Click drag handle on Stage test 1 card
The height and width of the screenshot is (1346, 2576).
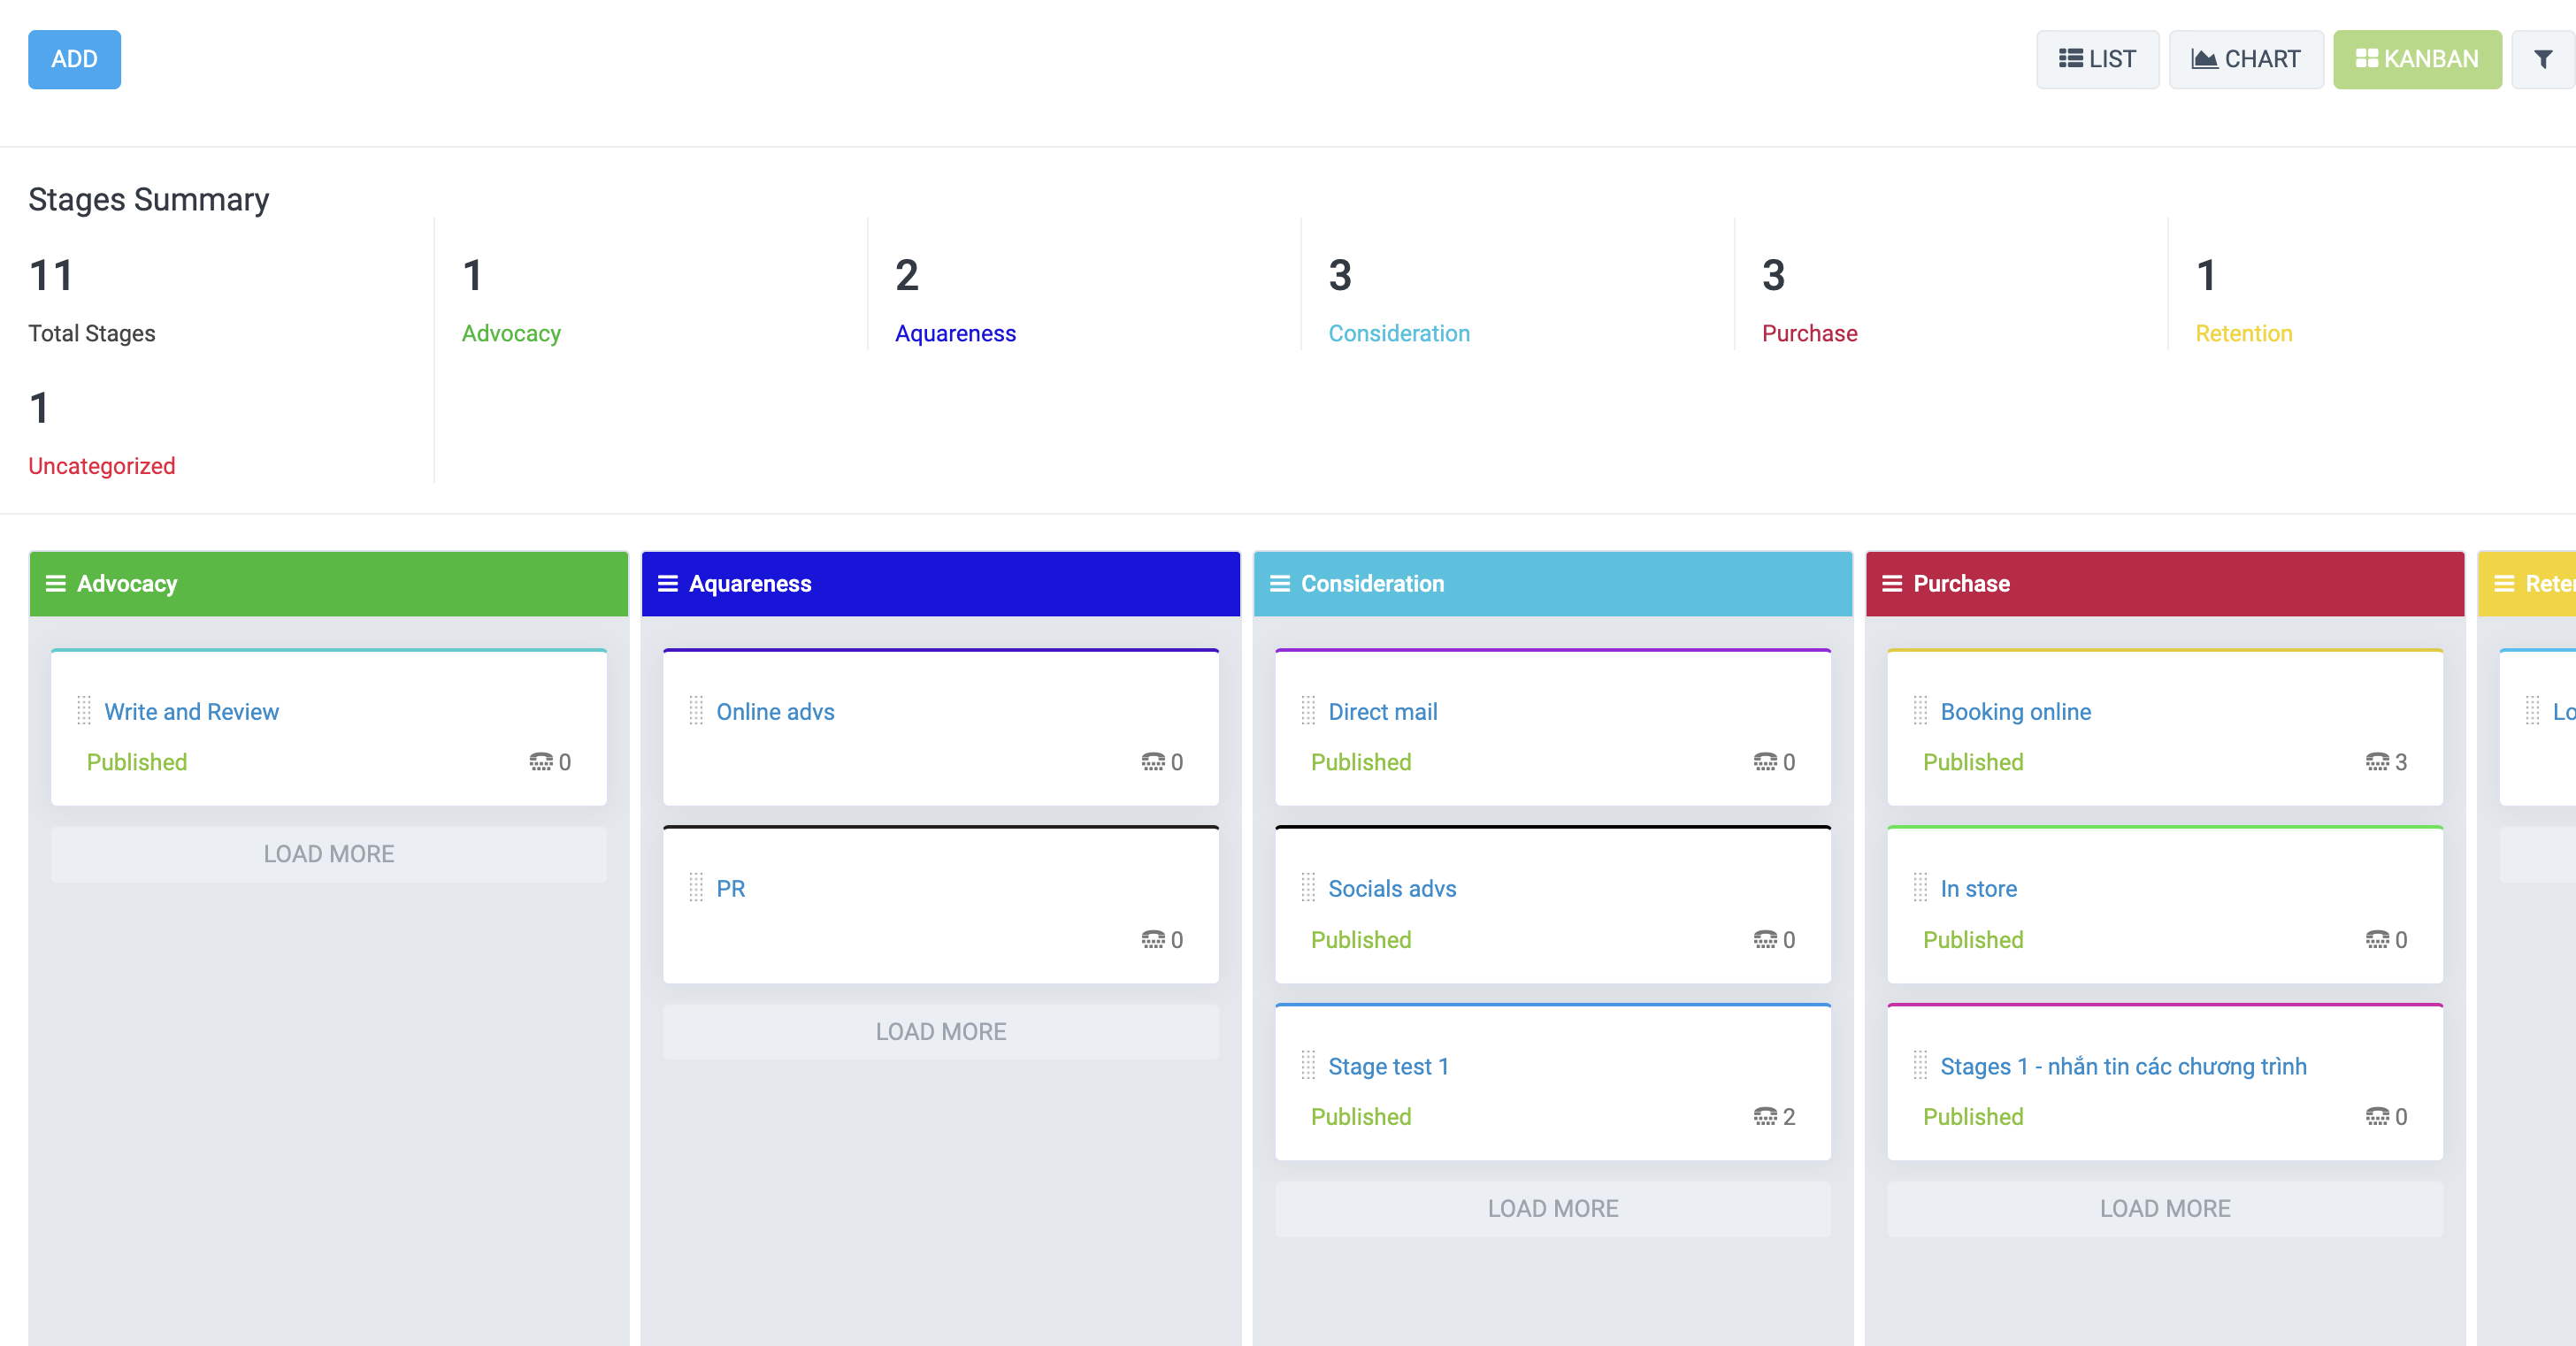pos(1308,1066)
